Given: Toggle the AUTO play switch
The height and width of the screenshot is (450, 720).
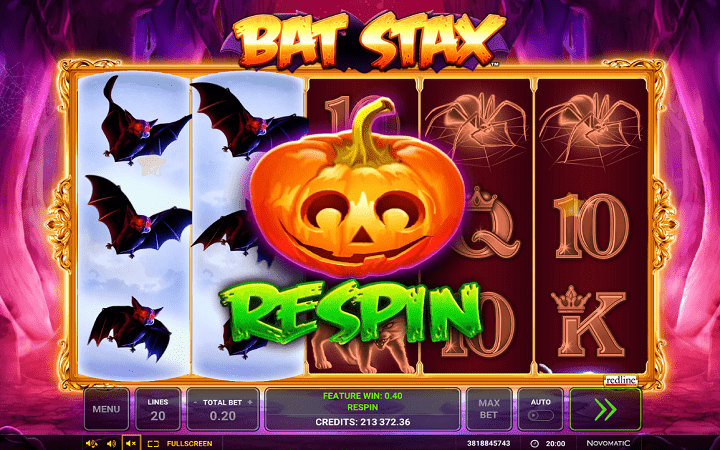Looking at the screenshot, I should click(x=540, y=415).
